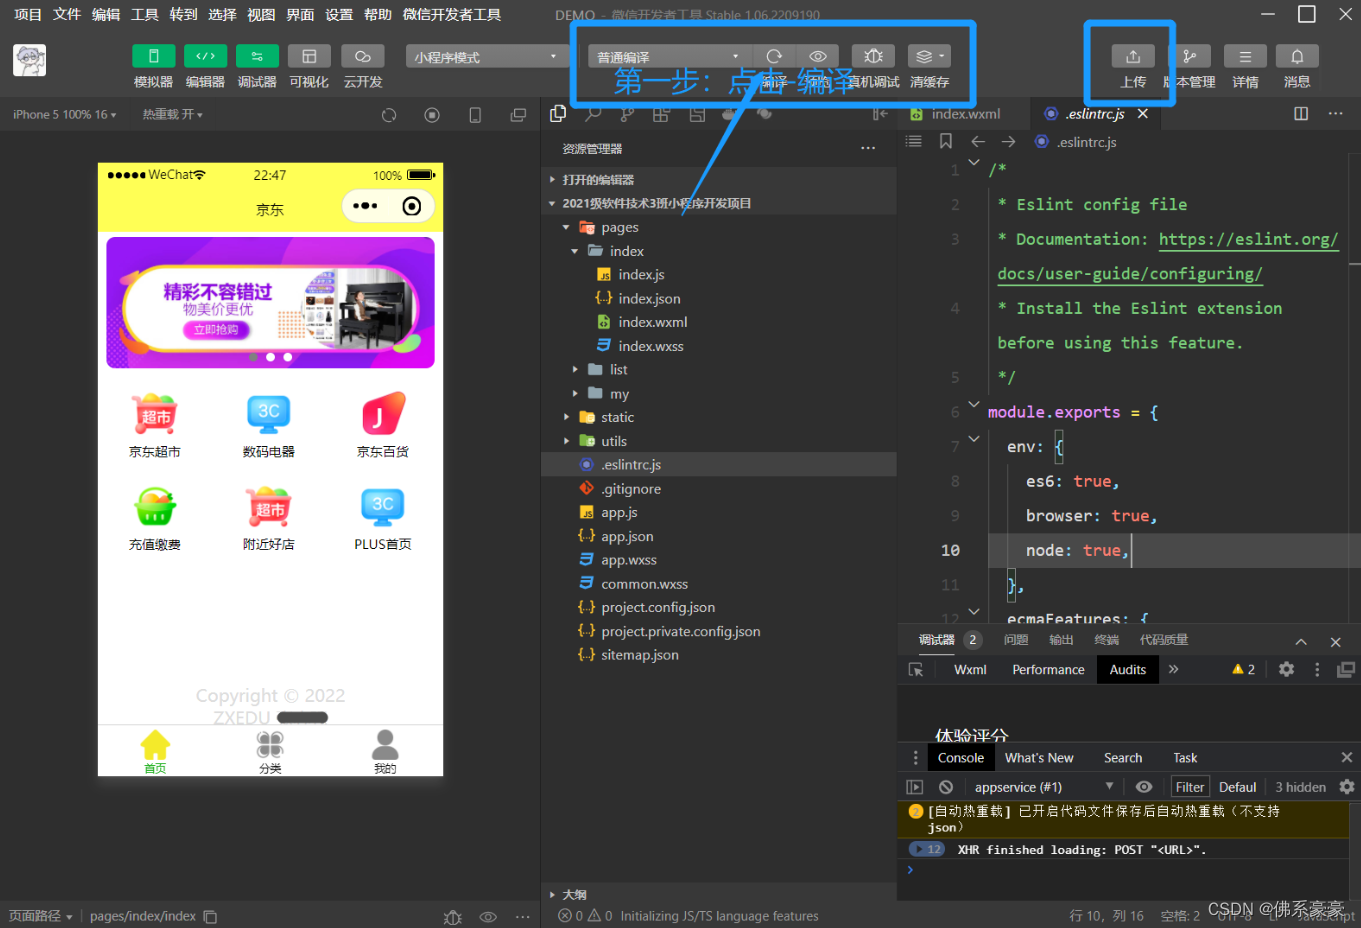Open the 小程序模式 mode dropdown
This screenshot has height=928, width=1361.
(486, 57)
